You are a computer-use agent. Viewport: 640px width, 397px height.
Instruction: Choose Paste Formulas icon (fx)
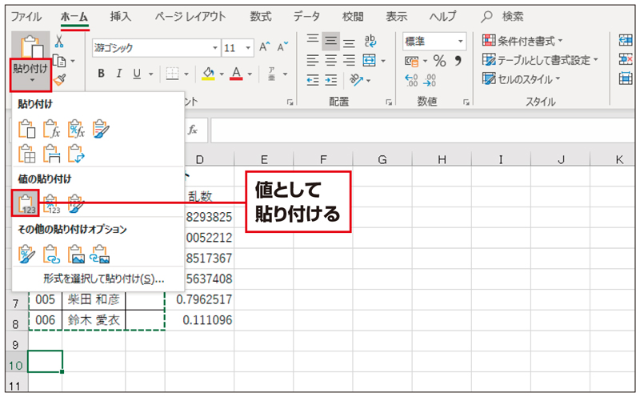[x=51, y=129]
